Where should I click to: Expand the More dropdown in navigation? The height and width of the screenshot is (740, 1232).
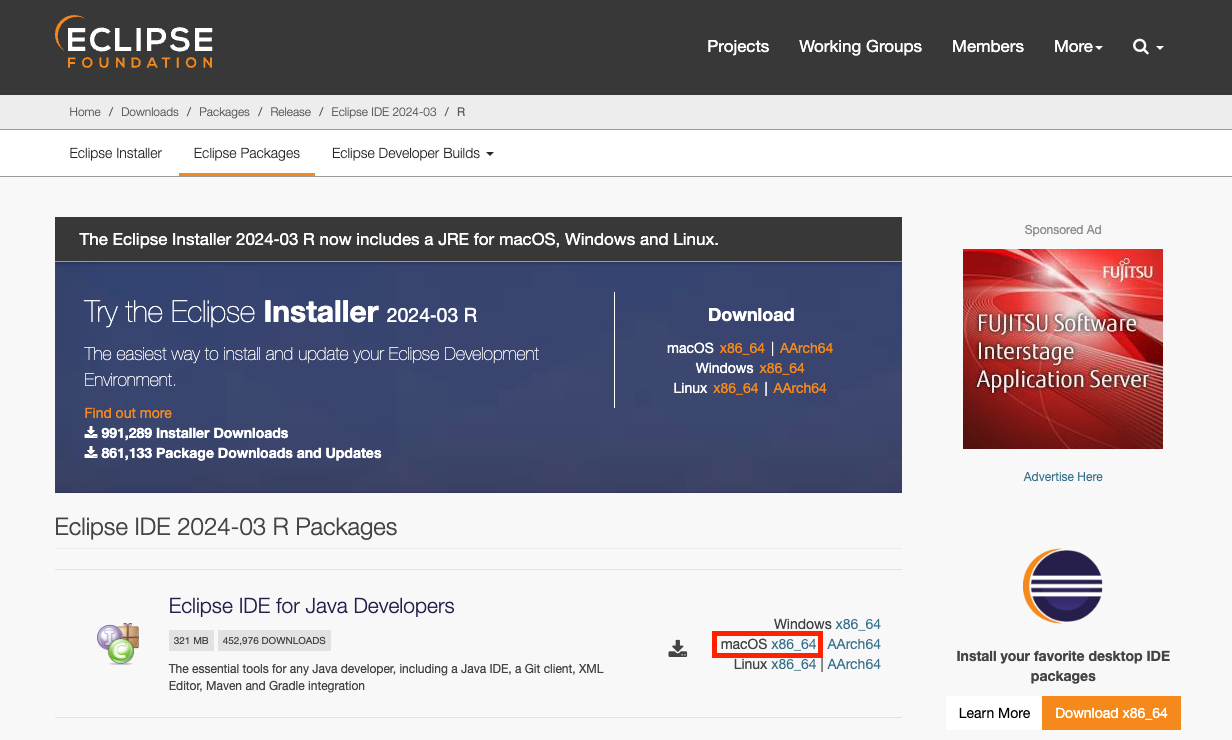click(1078, 46)
